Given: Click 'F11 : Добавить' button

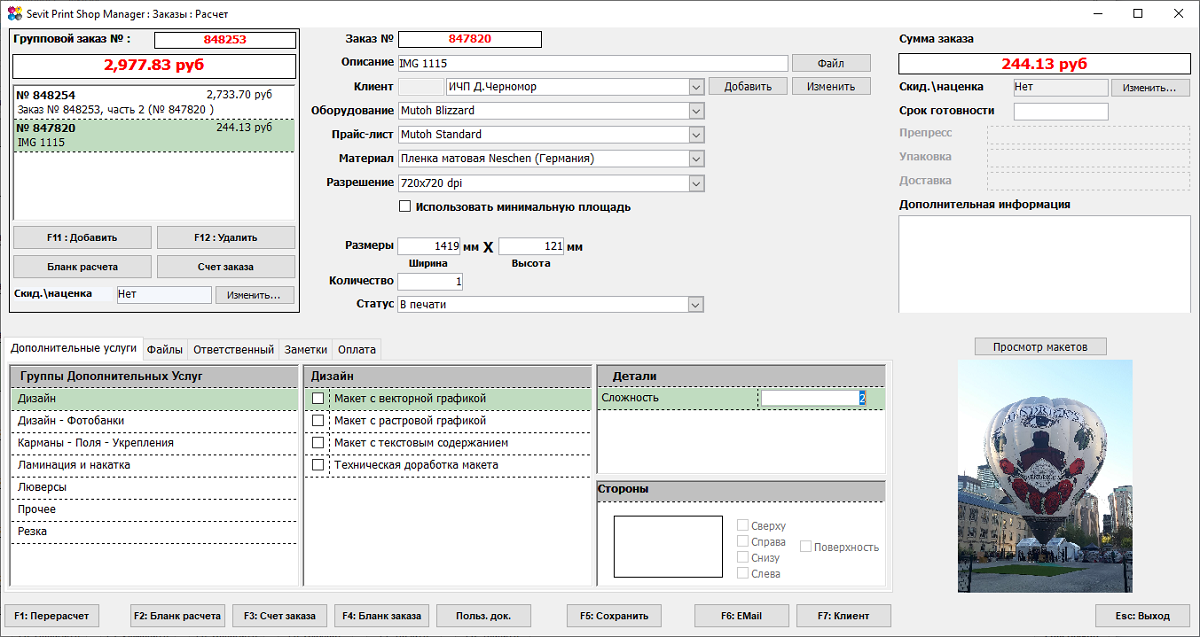Looking at the screenshot, I should (82, 237).
